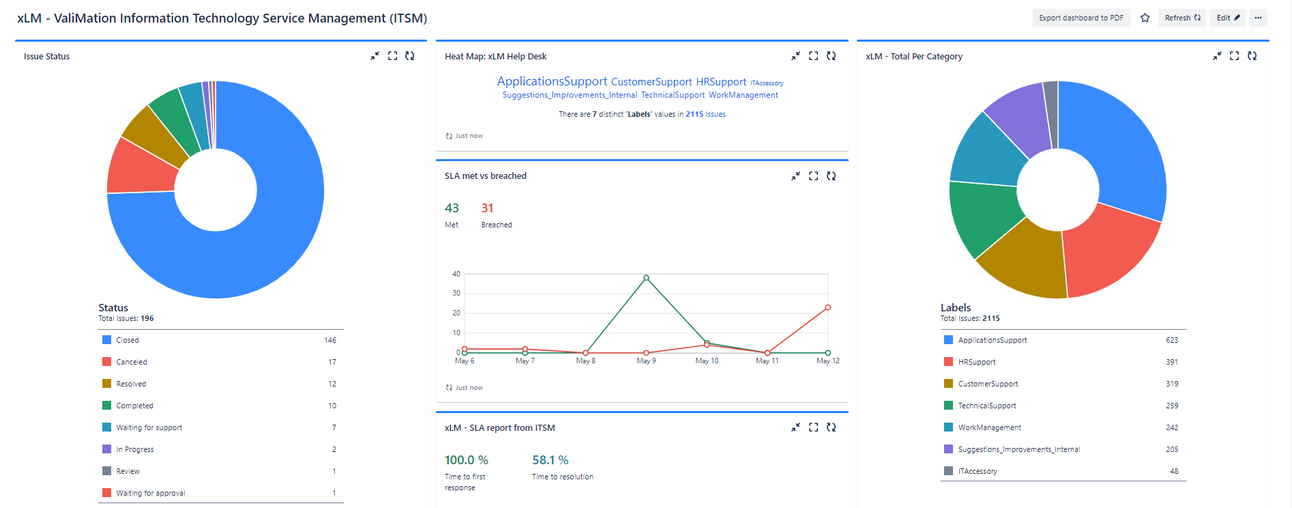Refresh the Issue Status gadget
Image resolution: width=1292 pixels, height=508 pixels.
410,56
